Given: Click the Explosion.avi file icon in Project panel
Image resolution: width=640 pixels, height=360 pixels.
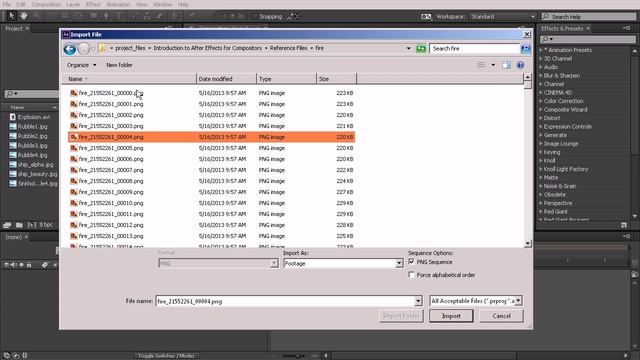Looking at the screenshot, I should click(13, 117).
